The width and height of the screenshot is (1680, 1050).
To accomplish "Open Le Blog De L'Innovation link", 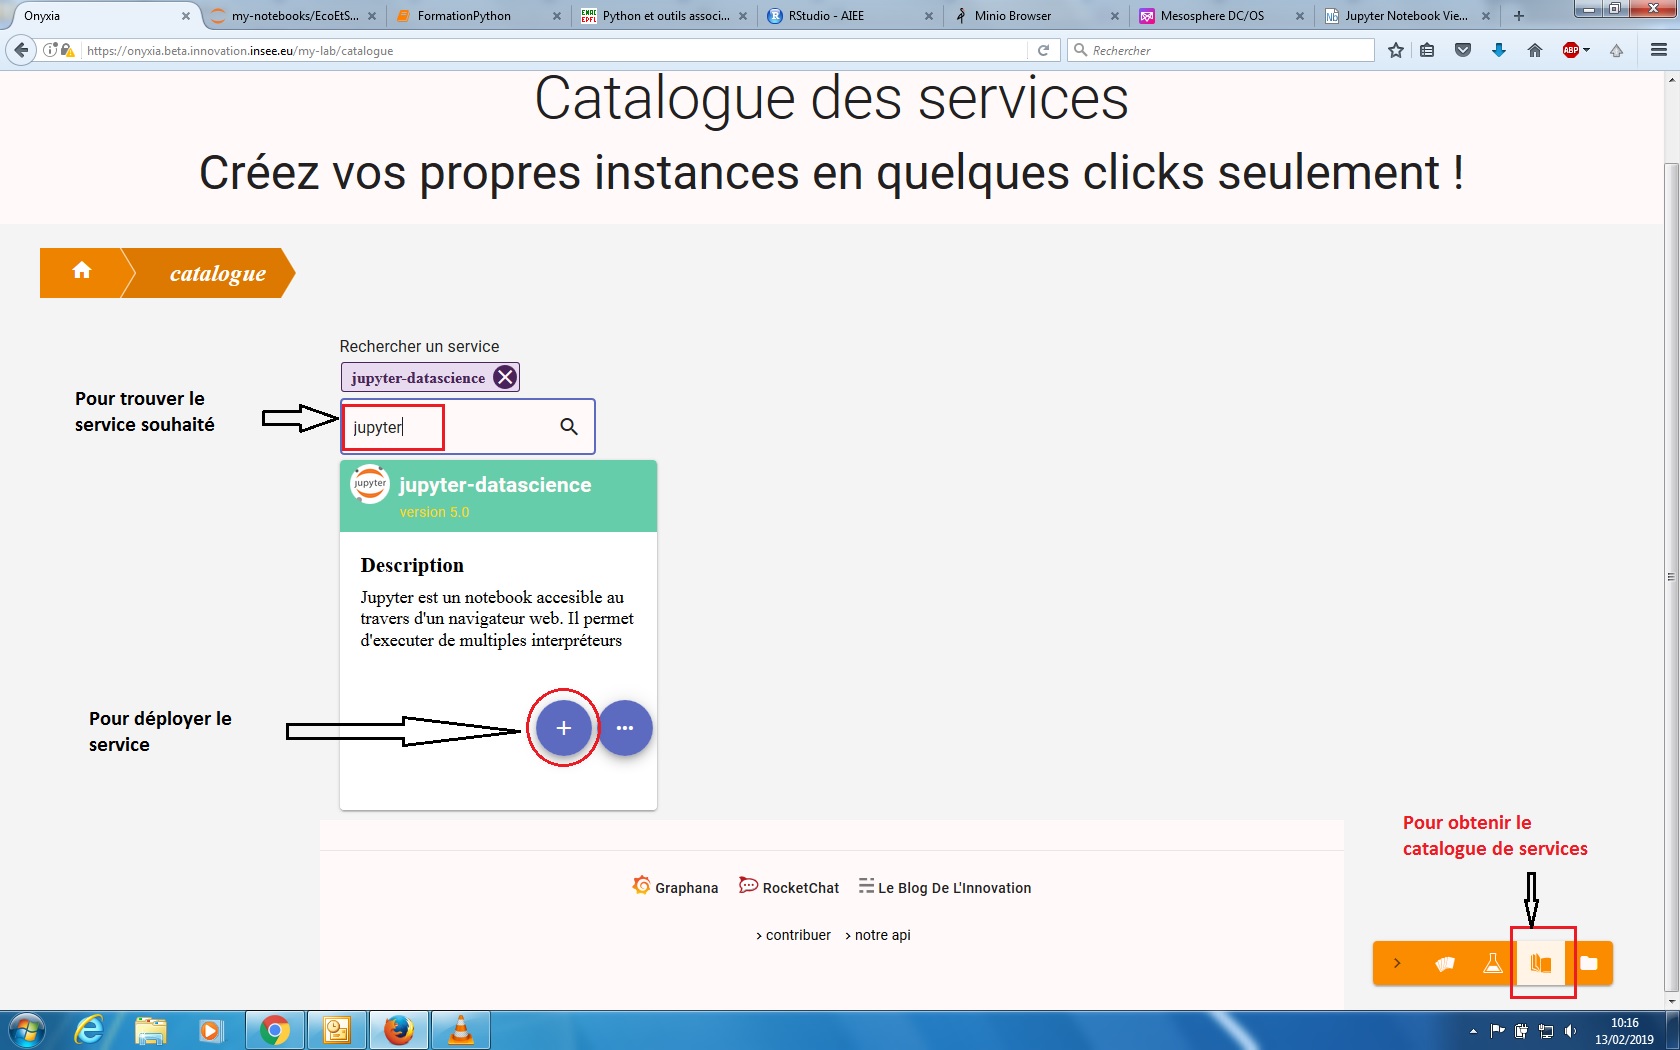I will pos(945,887).
